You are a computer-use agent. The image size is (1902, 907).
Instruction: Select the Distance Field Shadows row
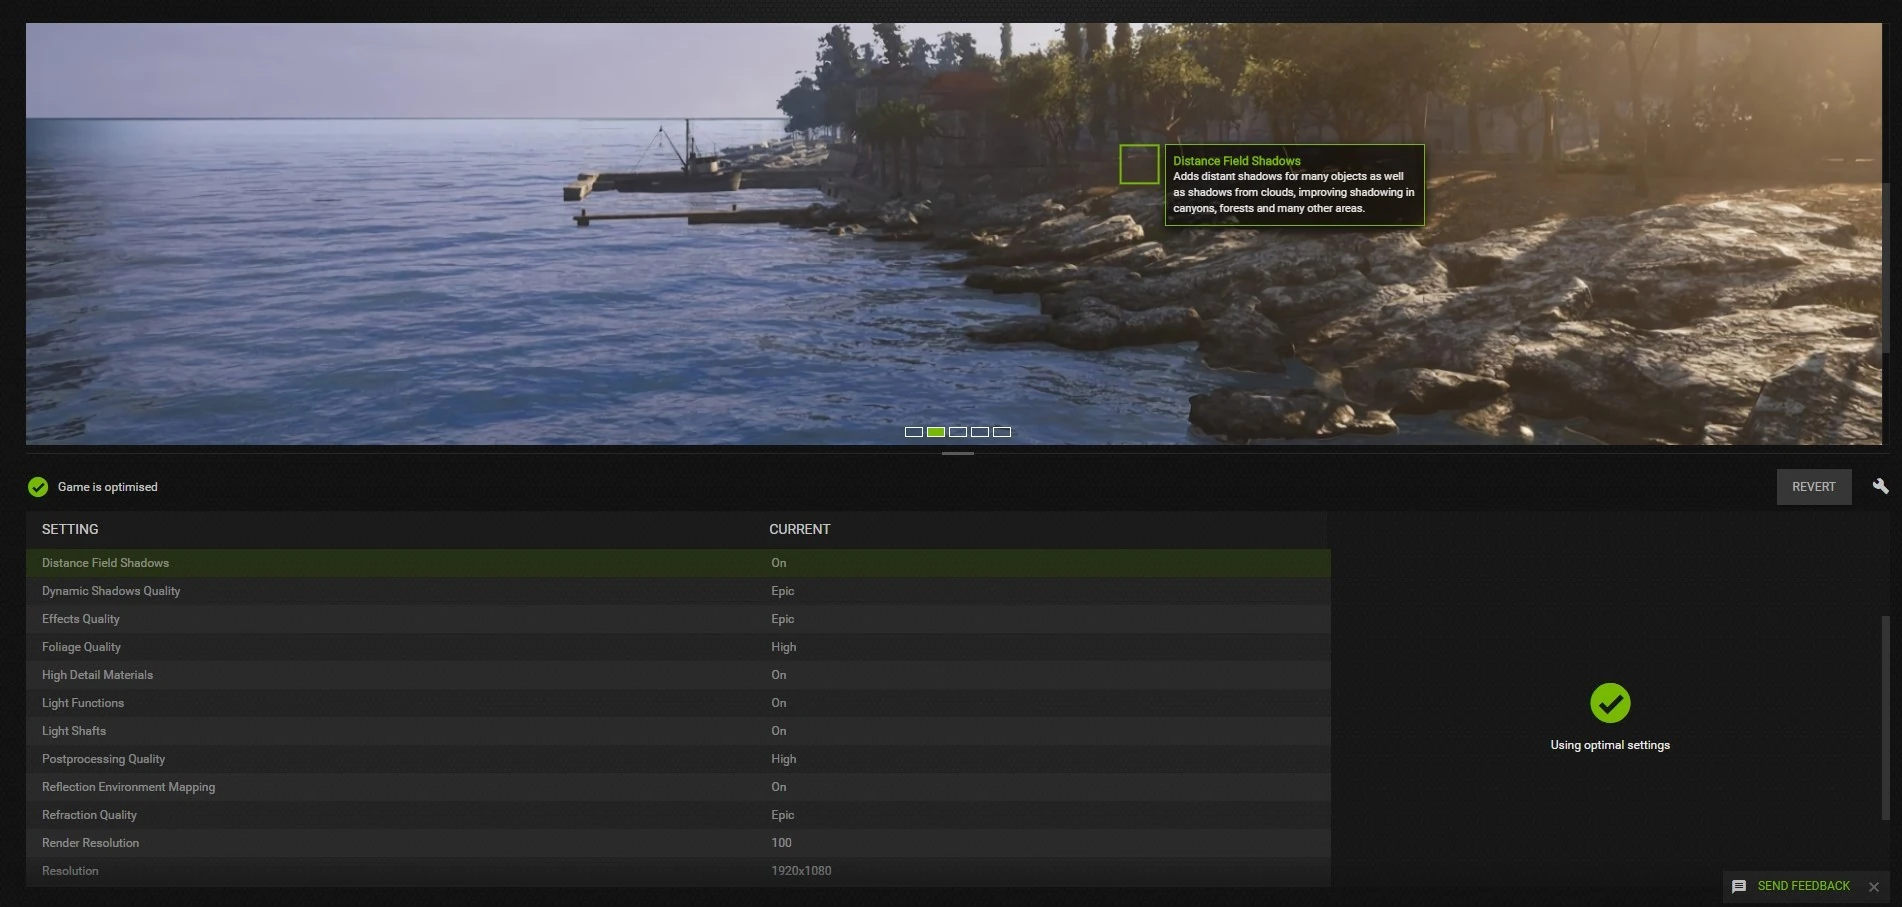tap(678, 563)
